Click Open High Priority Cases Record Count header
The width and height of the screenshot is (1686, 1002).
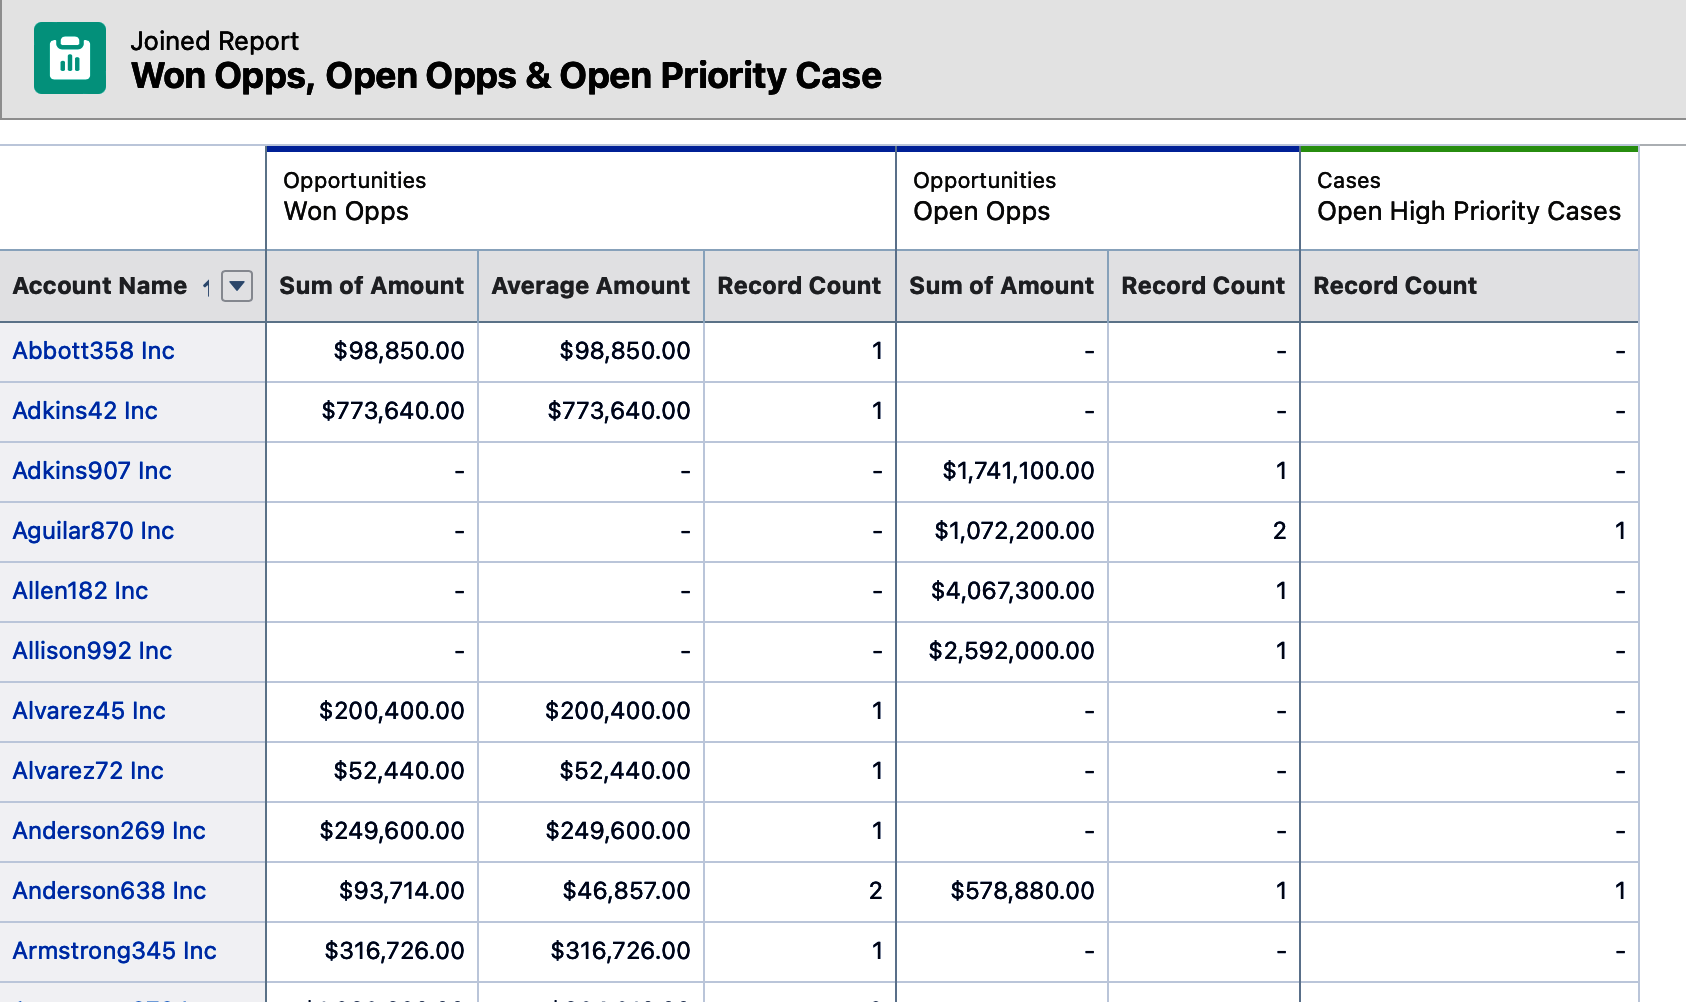point(1469,286)
